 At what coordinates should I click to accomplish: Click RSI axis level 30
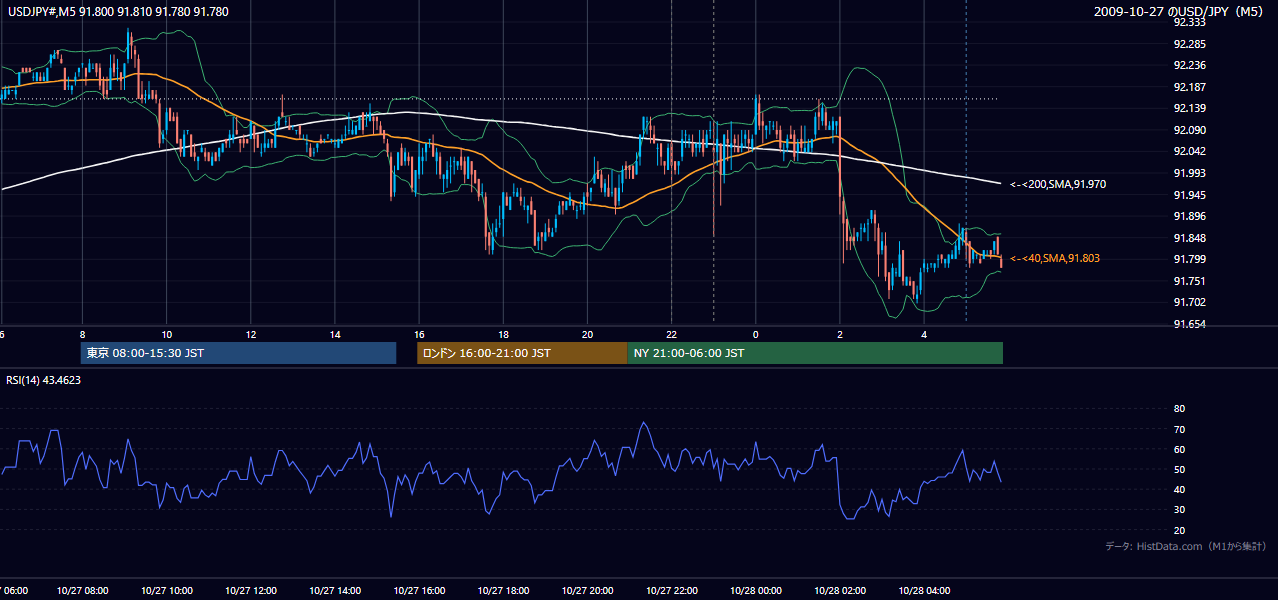[x=1179, y=510]
